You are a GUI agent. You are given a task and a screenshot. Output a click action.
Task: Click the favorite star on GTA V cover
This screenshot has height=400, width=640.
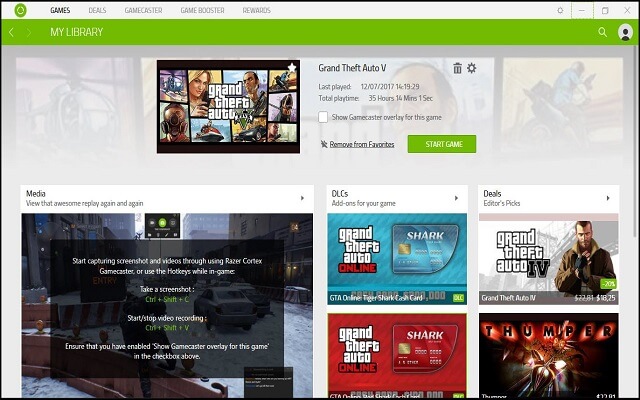[x=292, y=68]
